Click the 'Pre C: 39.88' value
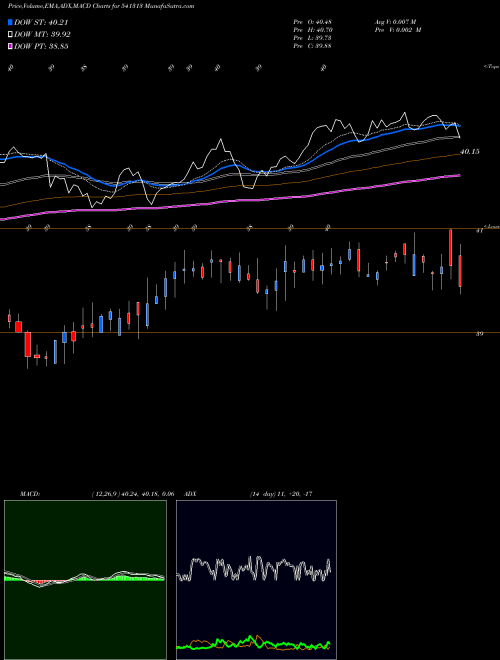The image size is (500, 660). tap(312, 45)
